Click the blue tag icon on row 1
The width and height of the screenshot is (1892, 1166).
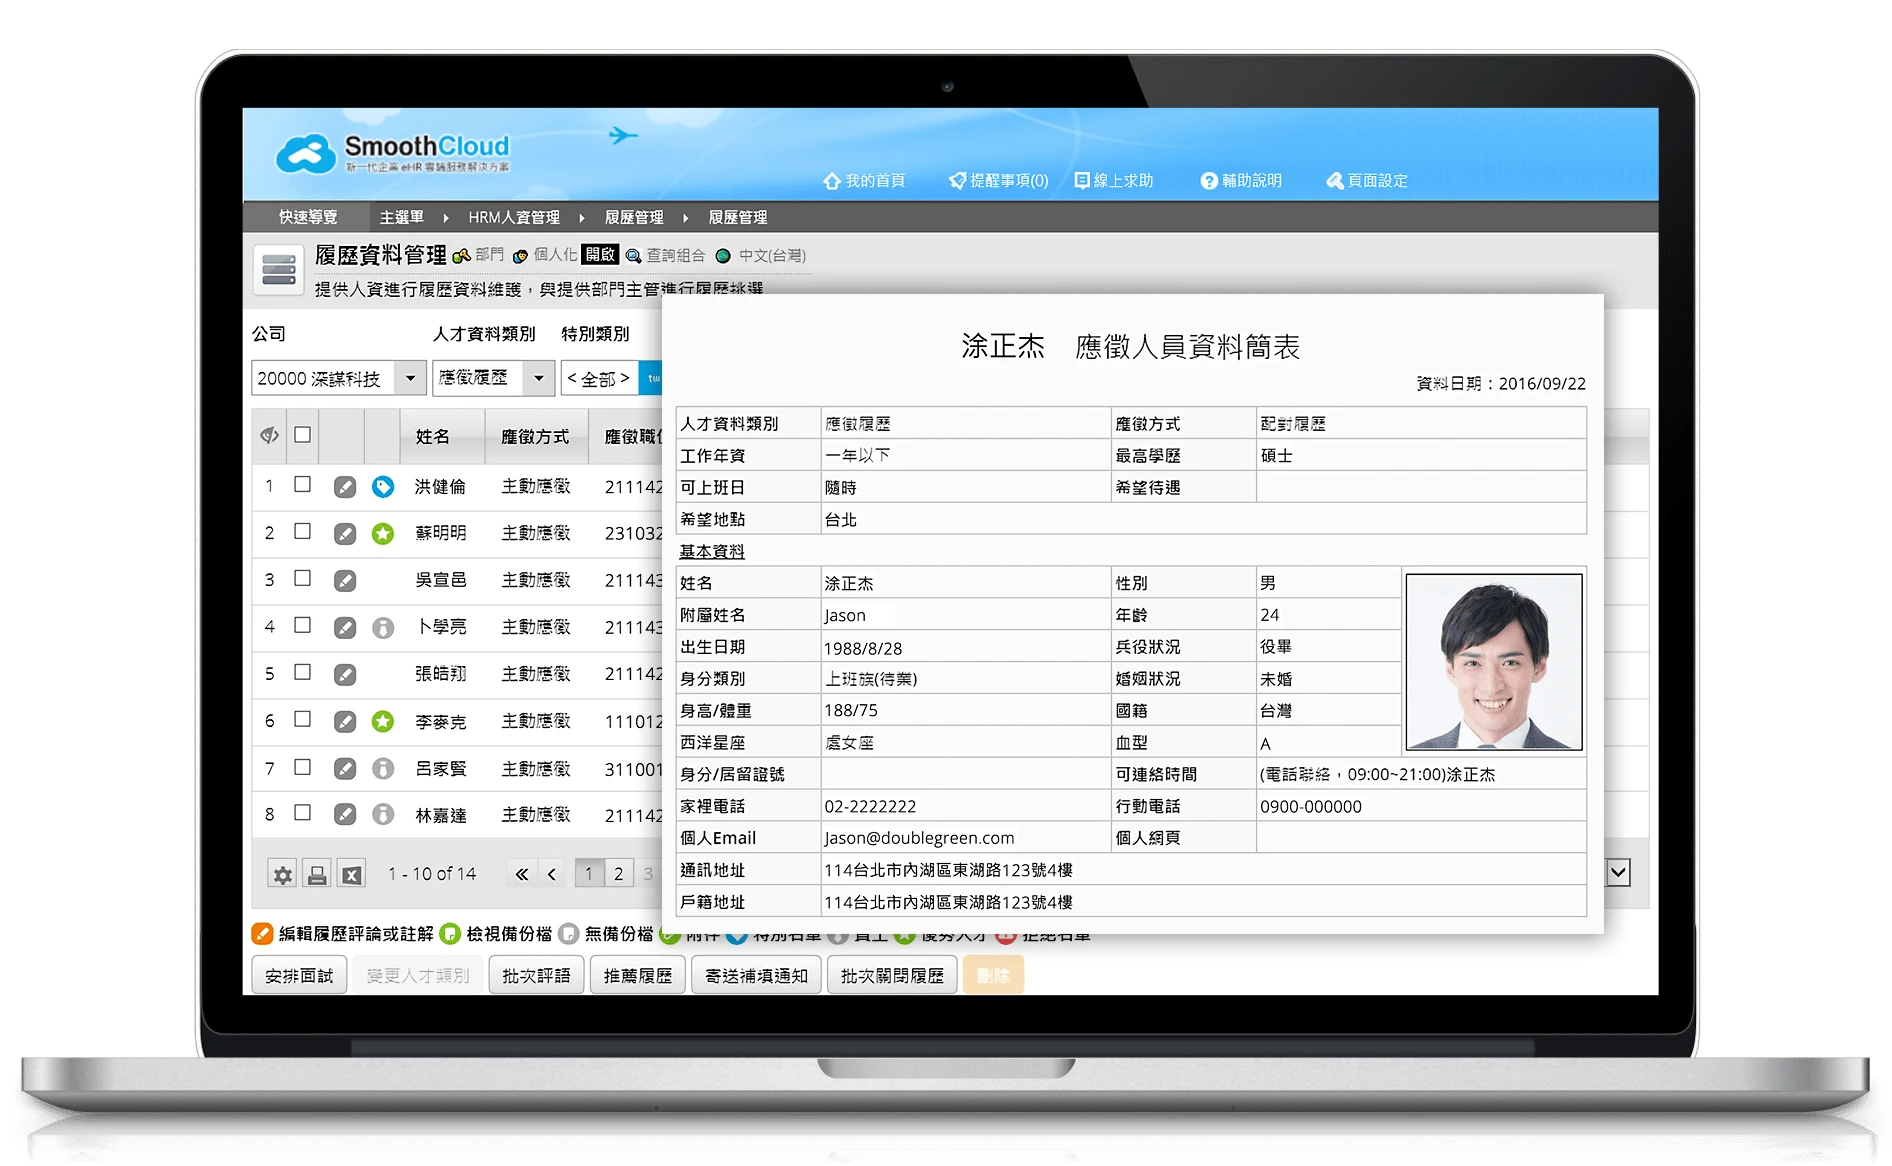point(382,487)
